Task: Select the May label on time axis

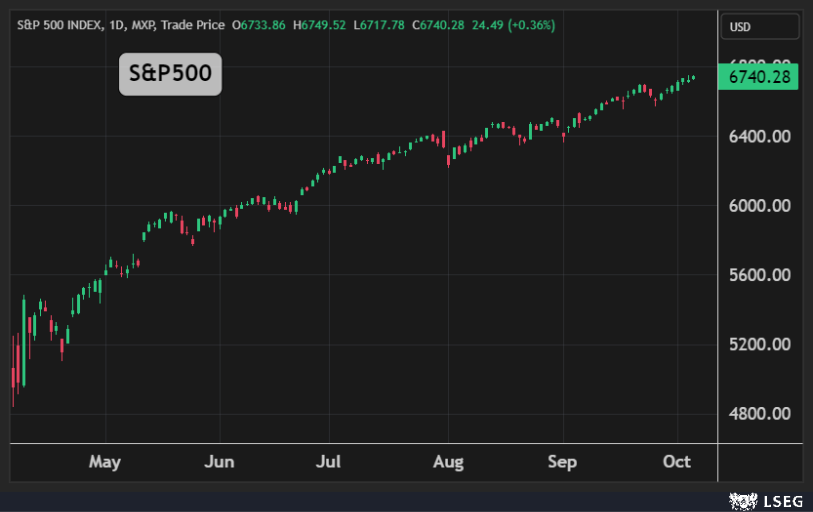Action: tap(105, 462)
